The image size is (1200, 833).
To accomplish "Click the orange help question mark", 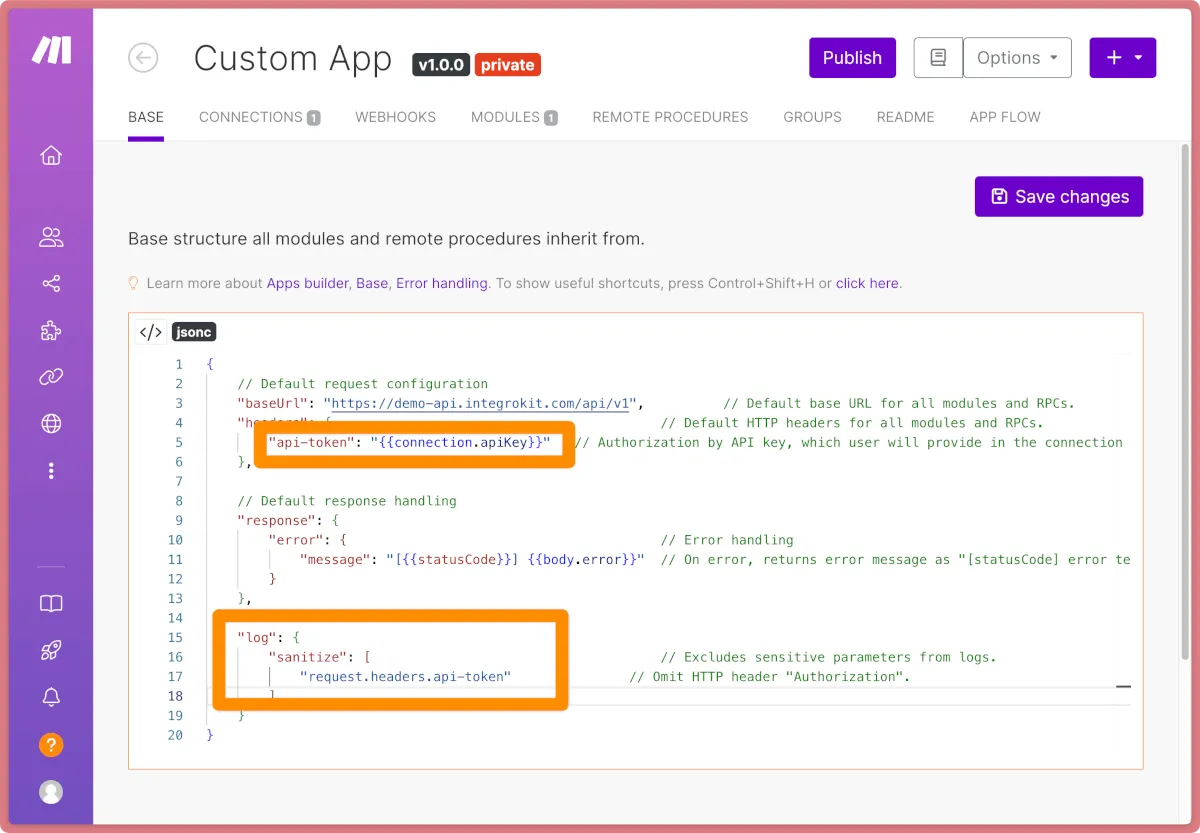I will 51,745.
